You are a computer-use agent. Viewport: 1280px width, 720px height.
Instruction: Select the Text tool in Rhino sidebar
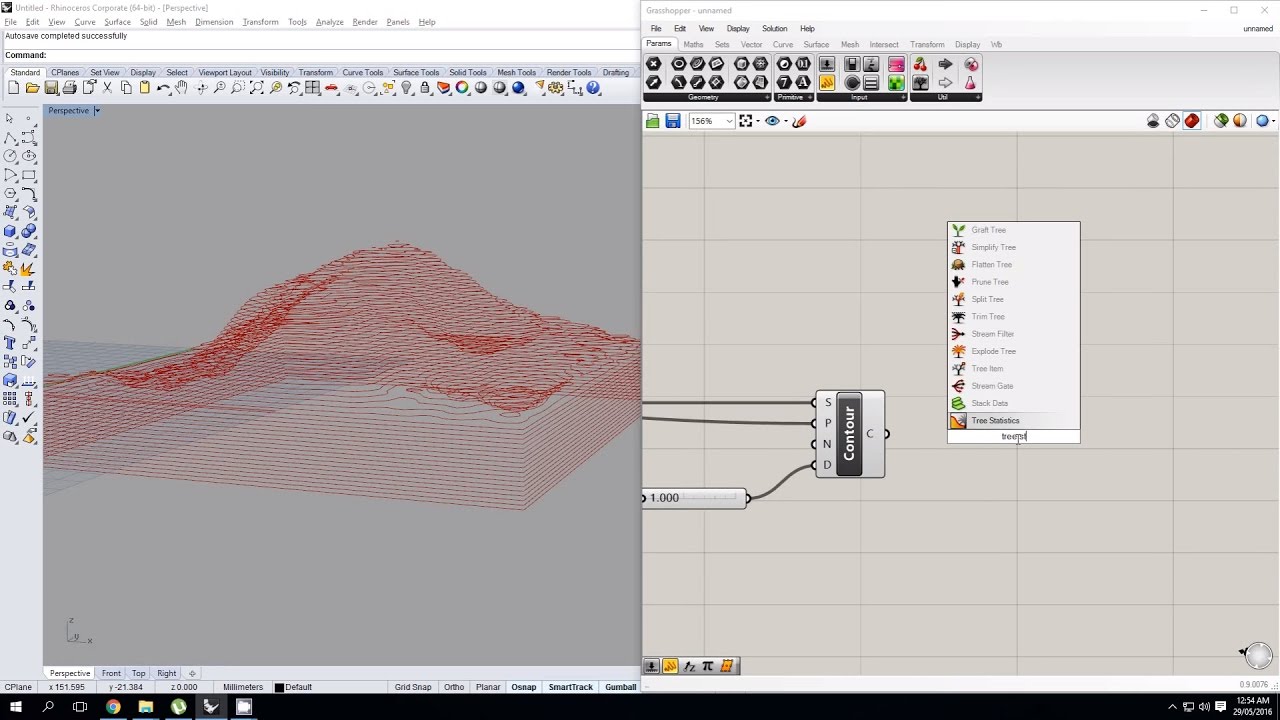pyautogui.click(x=10, y=343)
